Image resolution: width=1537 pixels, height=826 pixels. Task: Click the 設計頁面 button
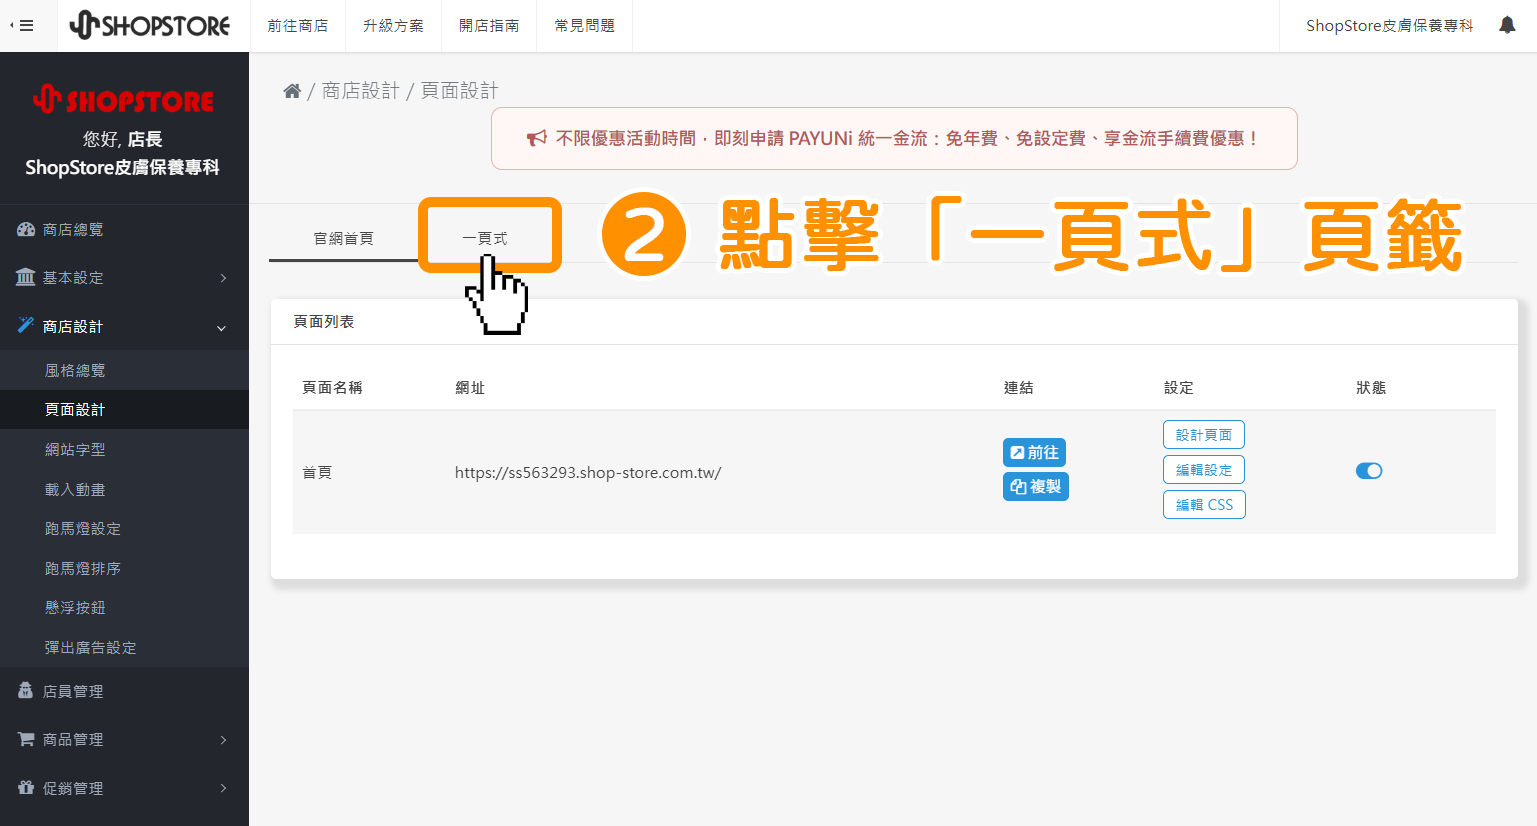pos(1204,435)
